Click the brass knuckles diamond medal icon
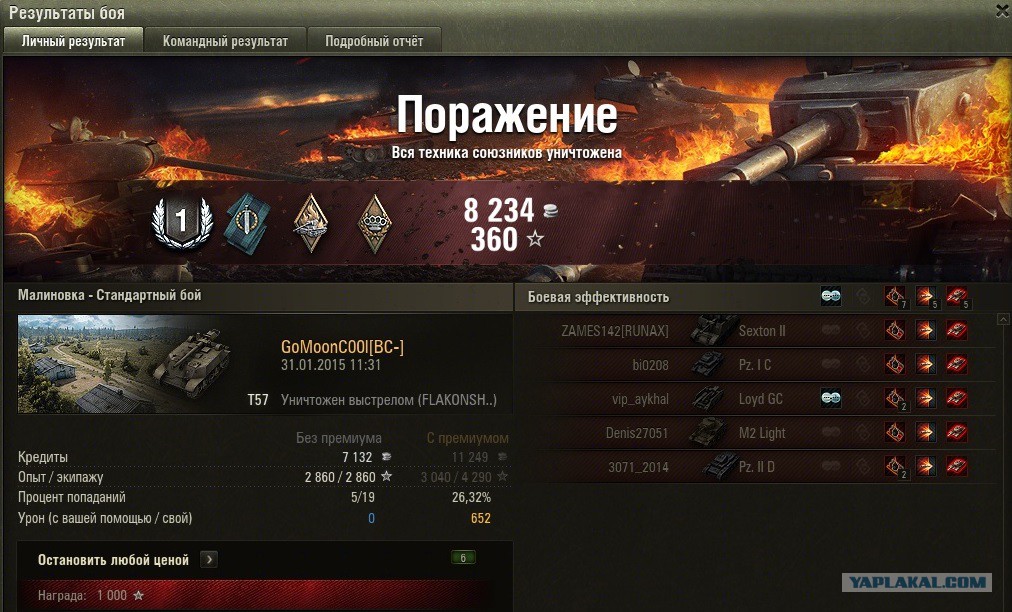The image size is (1012, 612). coord(375,223)
